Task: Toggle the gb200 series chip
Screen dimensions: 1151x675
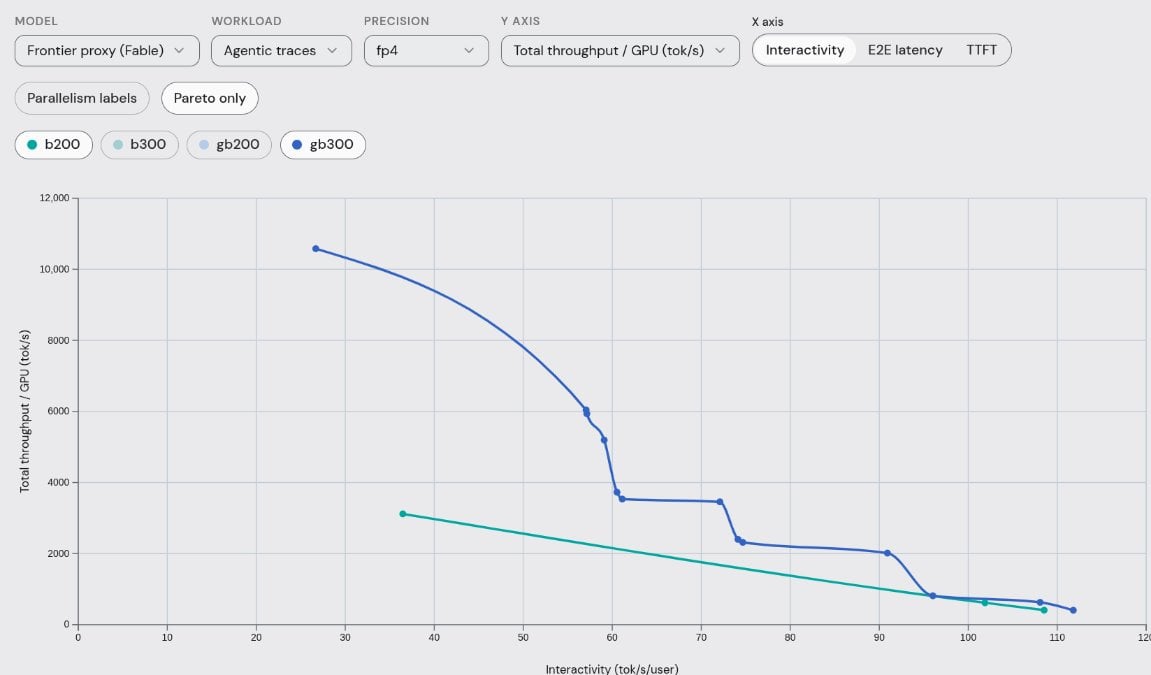Action: 229,145
